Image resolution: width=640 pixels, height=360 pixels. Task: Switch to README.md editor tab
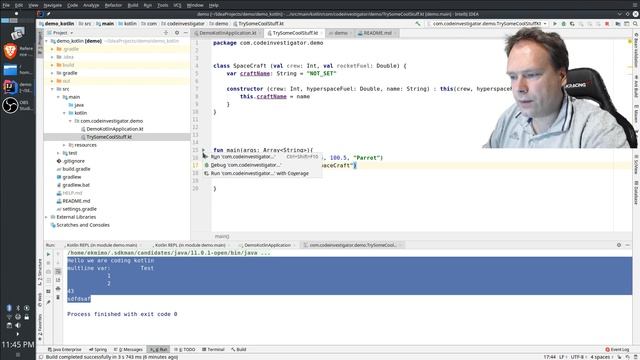(x=377, y=33)
